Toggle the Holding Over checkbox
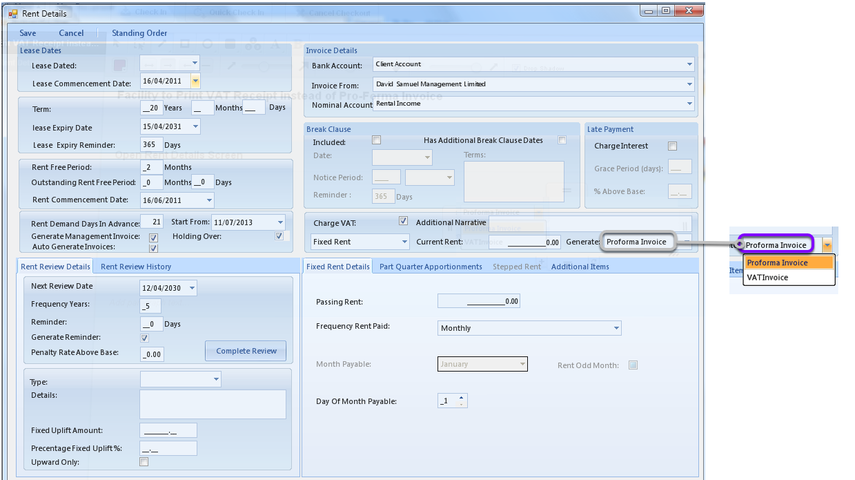 click(279, 236)
